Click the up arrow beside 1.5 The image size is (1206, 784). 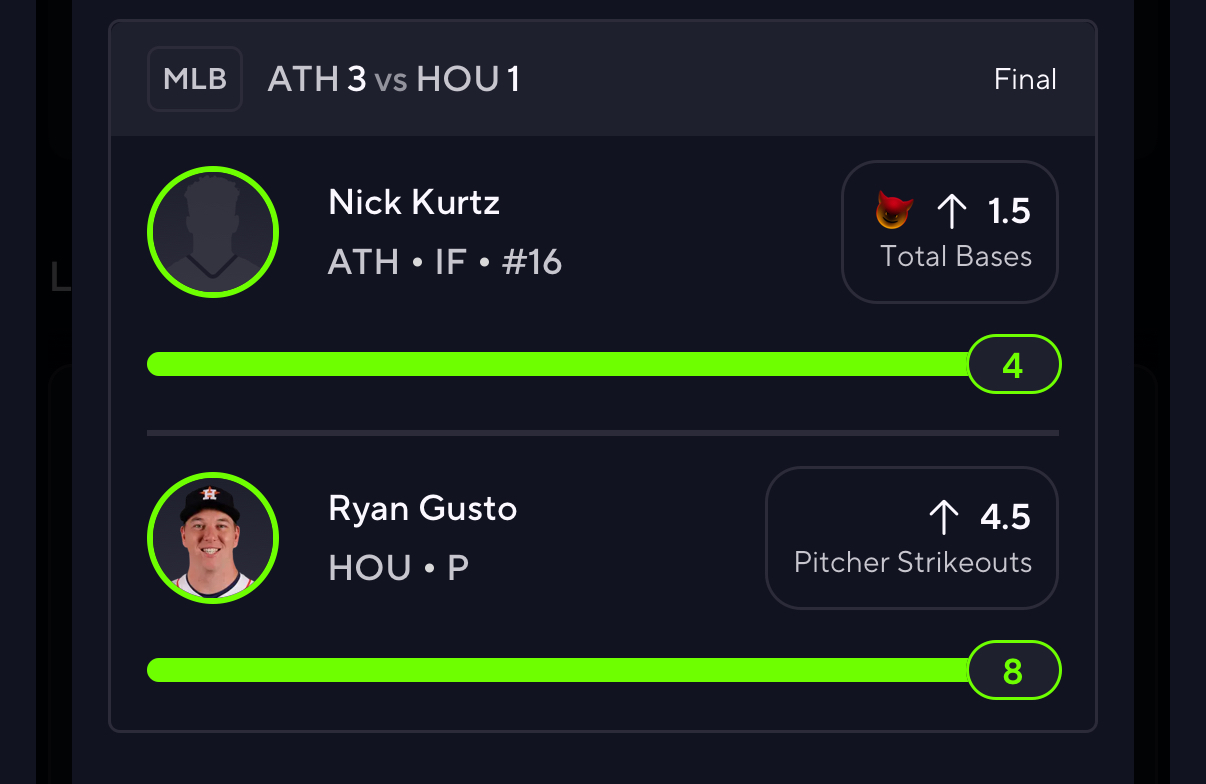[x=951, y=211]
